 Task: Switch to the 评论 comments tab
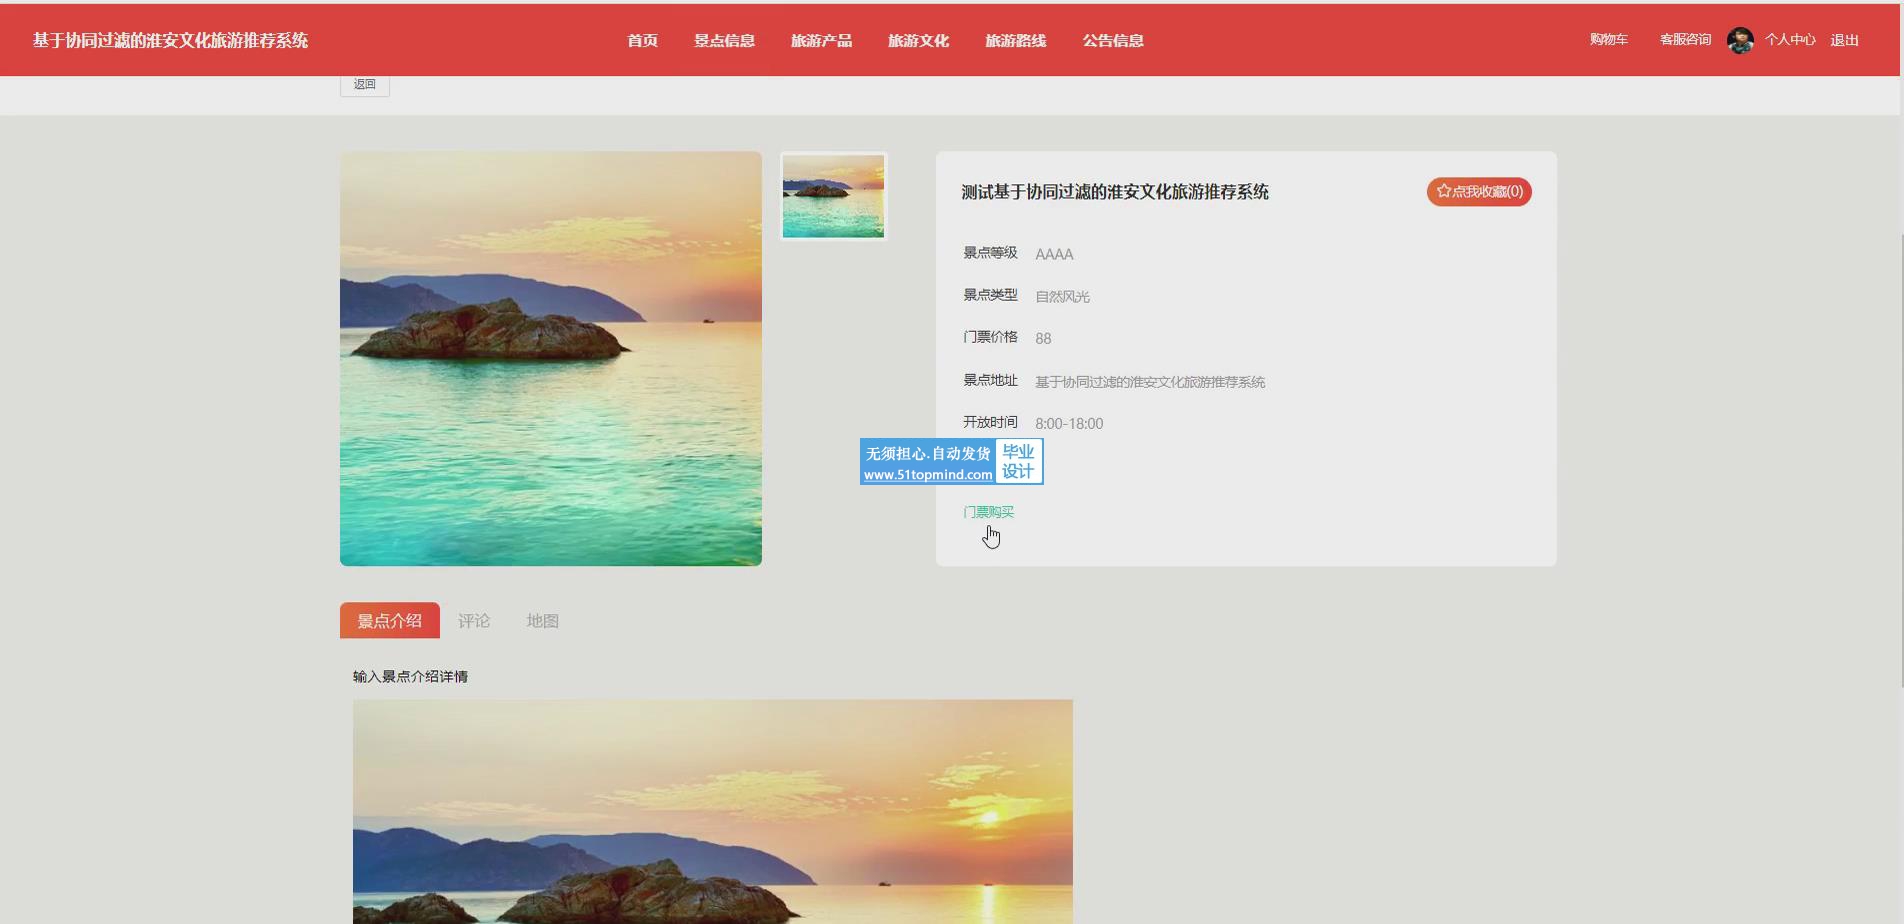tap(474, 620)
